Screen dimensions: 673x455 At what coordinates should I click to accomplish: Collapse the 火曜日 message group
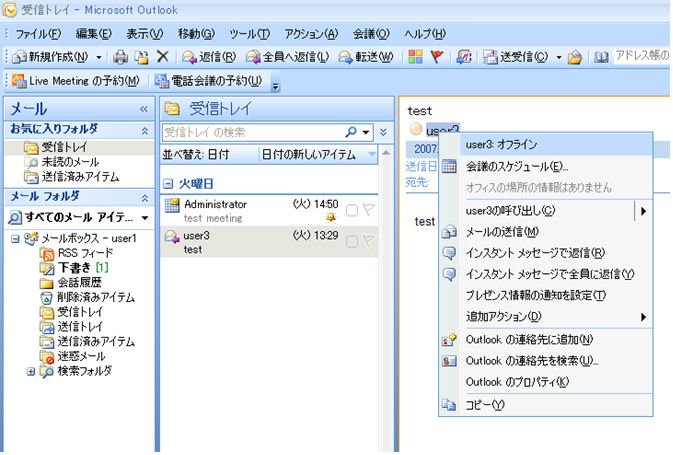[168, 184]
